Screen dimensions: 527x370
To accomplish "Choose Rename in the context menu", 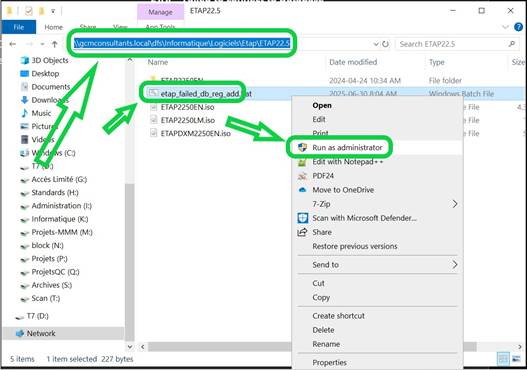I will [x=326, y=344].
